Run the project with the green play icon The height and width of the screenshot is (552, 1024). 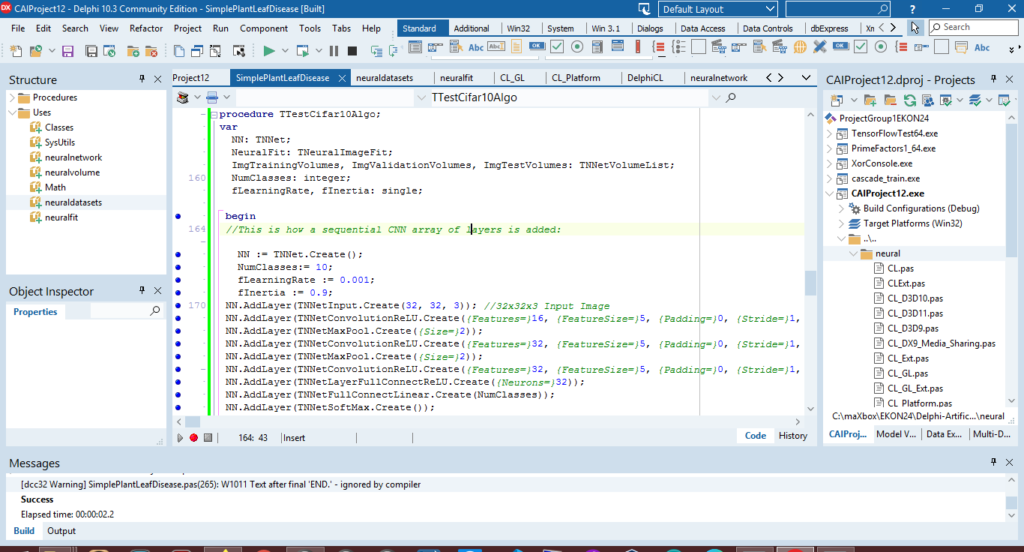(271, 50)
